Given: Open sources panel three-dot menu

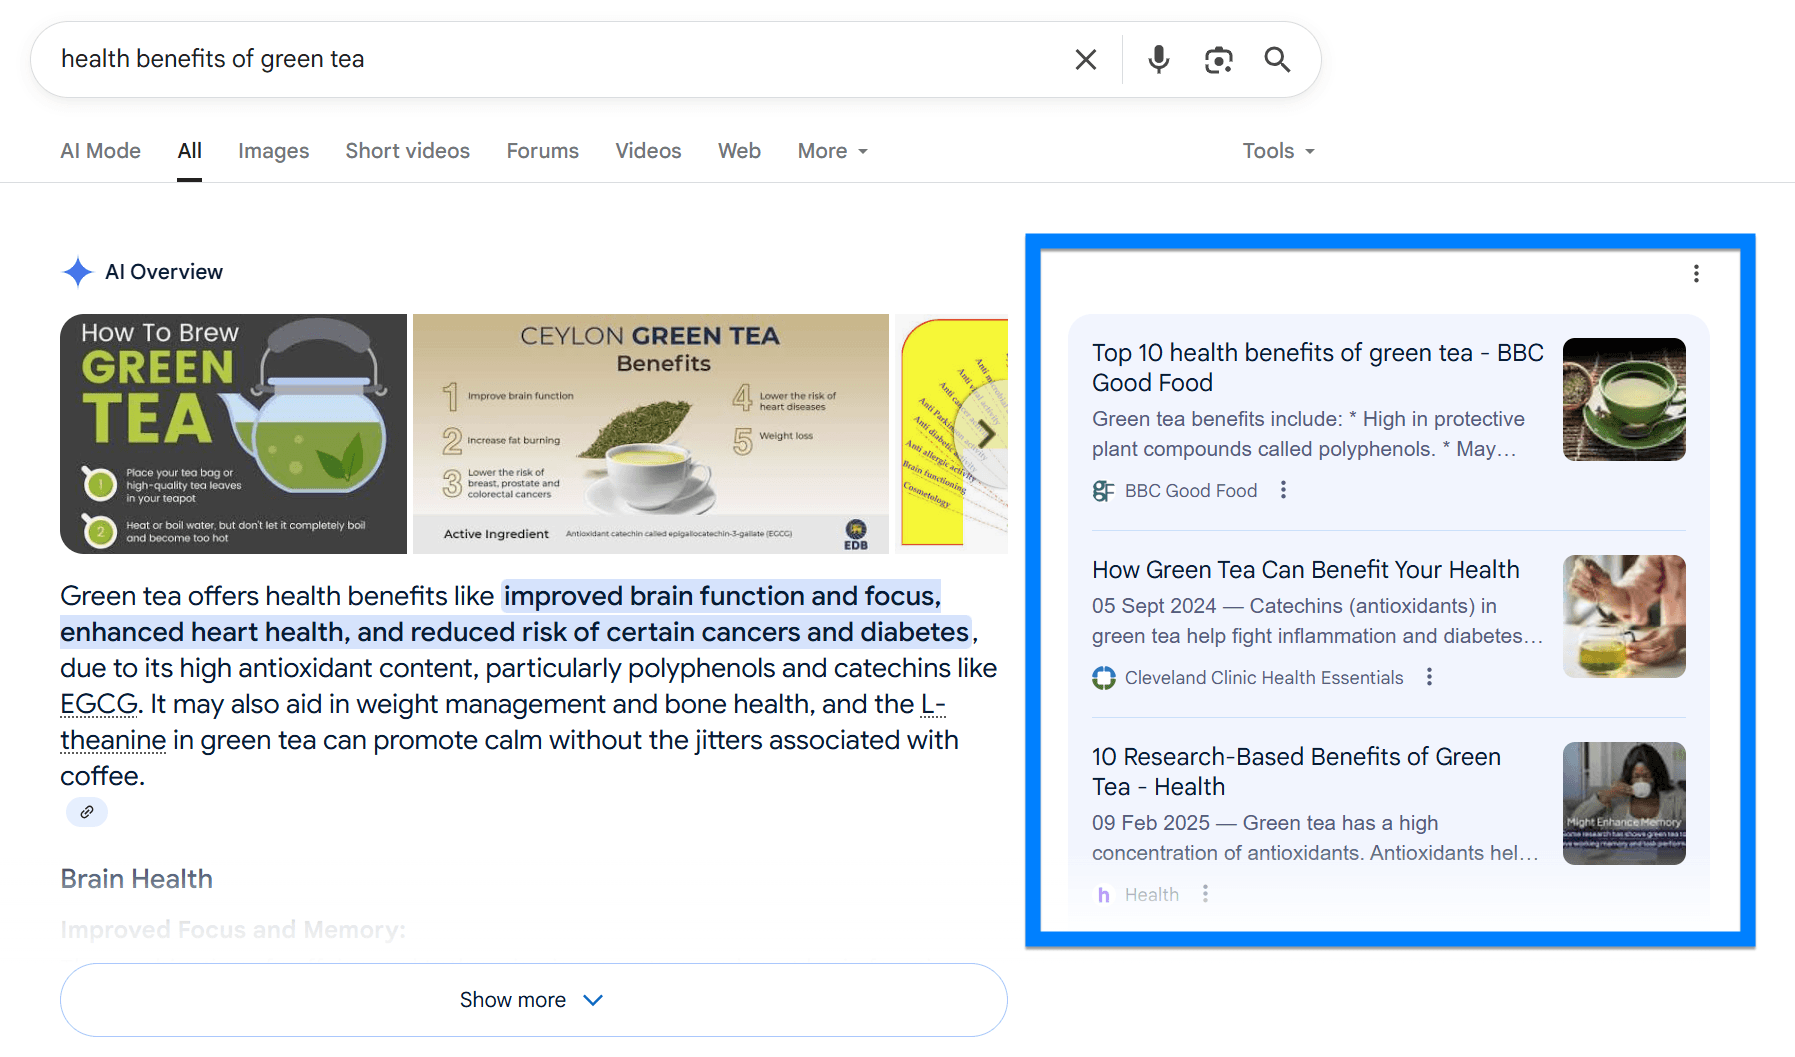Looking at the screenshot, I should (1696, 274).
